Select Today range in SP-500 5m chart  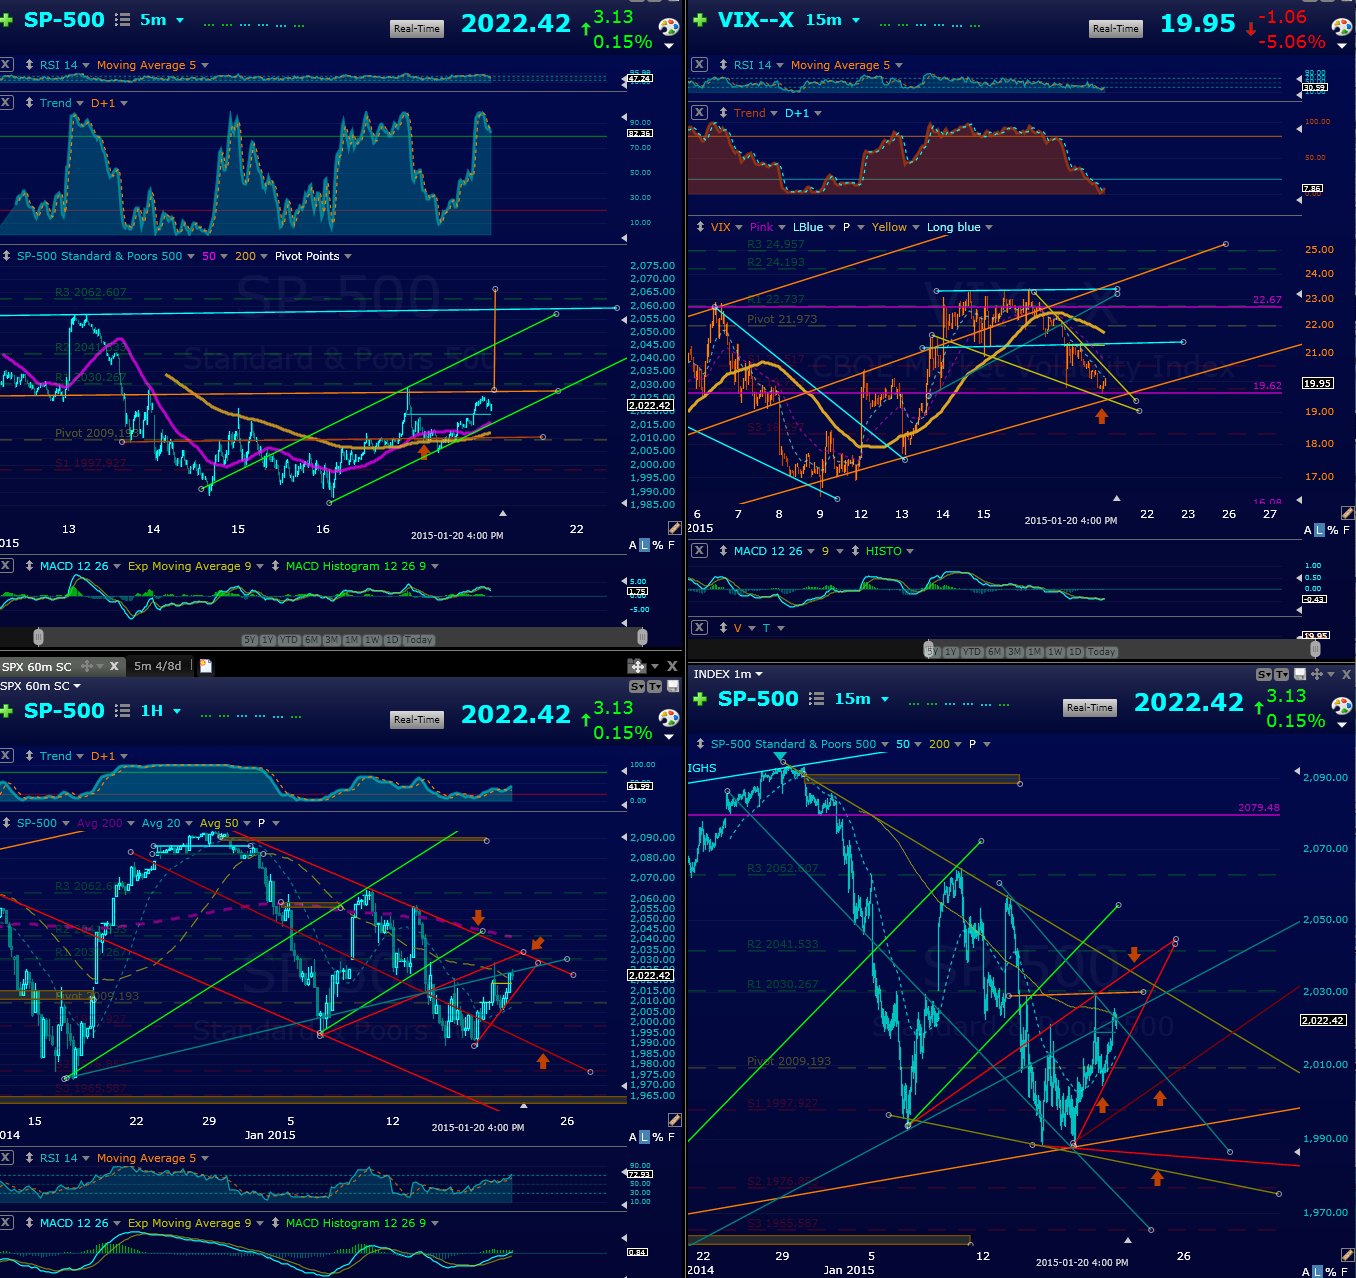point(418,640)
